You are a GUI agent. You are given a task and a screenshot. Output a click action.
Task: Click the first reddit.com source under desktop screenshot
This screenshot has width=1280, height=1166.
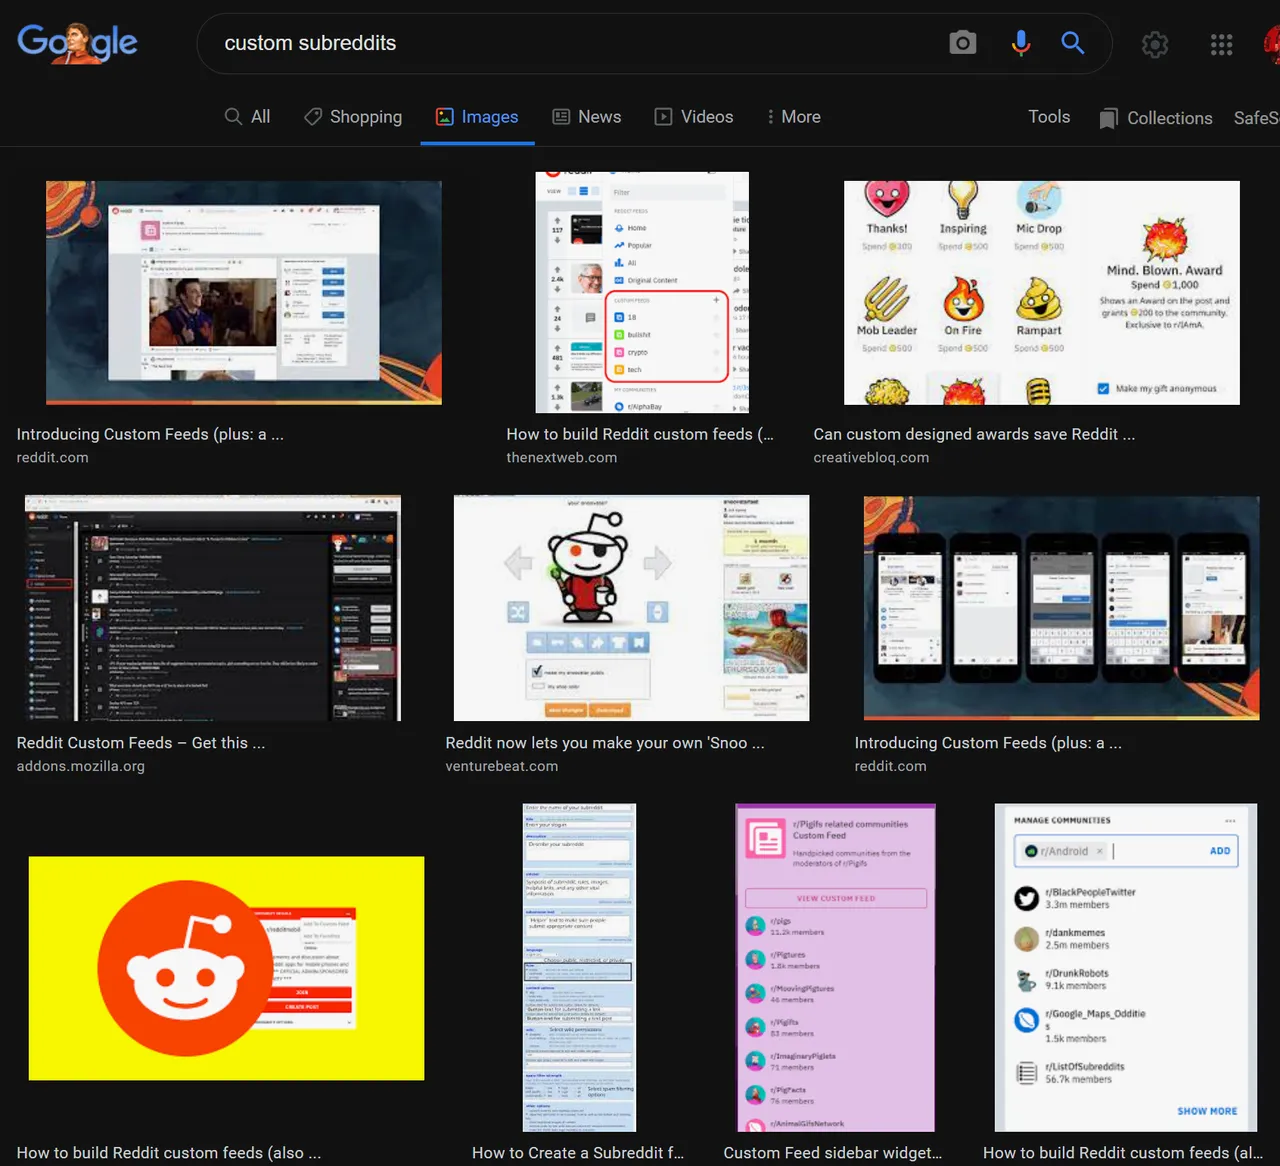(x=53, y=457)
